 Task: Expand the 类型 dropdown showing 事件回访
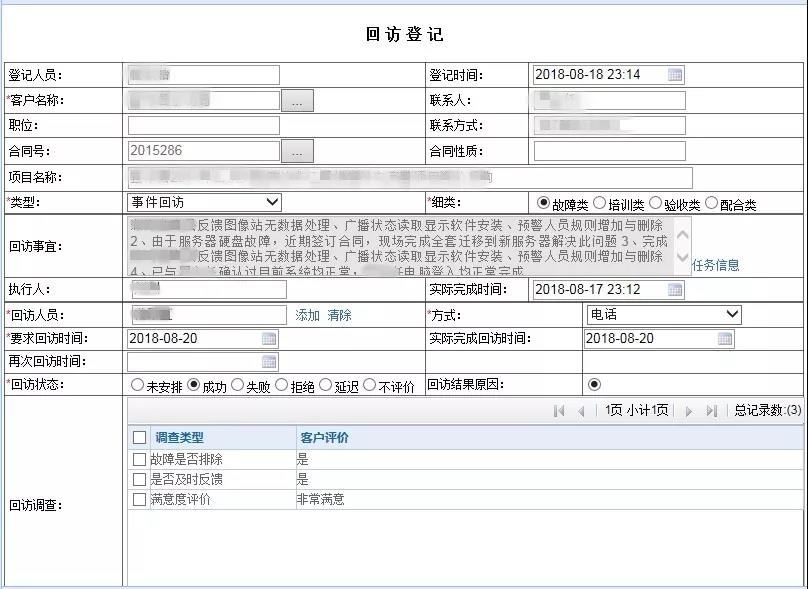click(x=205, y=203)
